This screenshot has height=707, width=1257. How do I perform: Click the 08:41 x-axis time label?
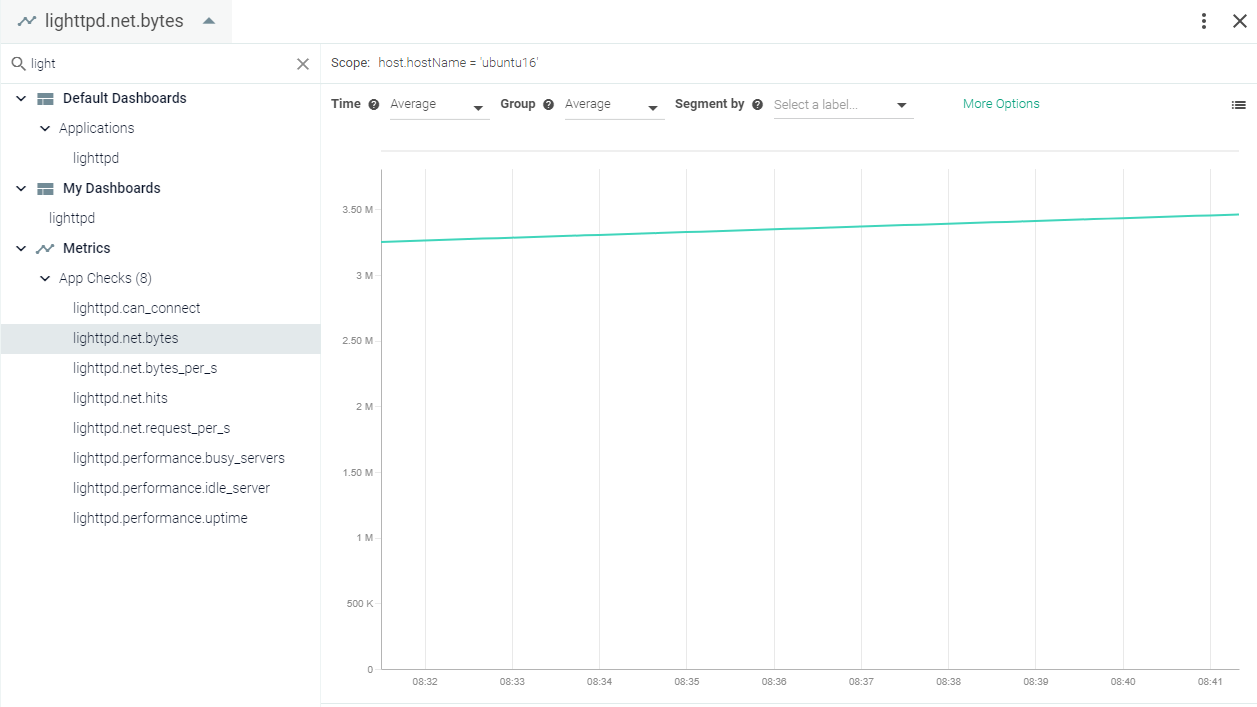click(x=1210, y=682)
